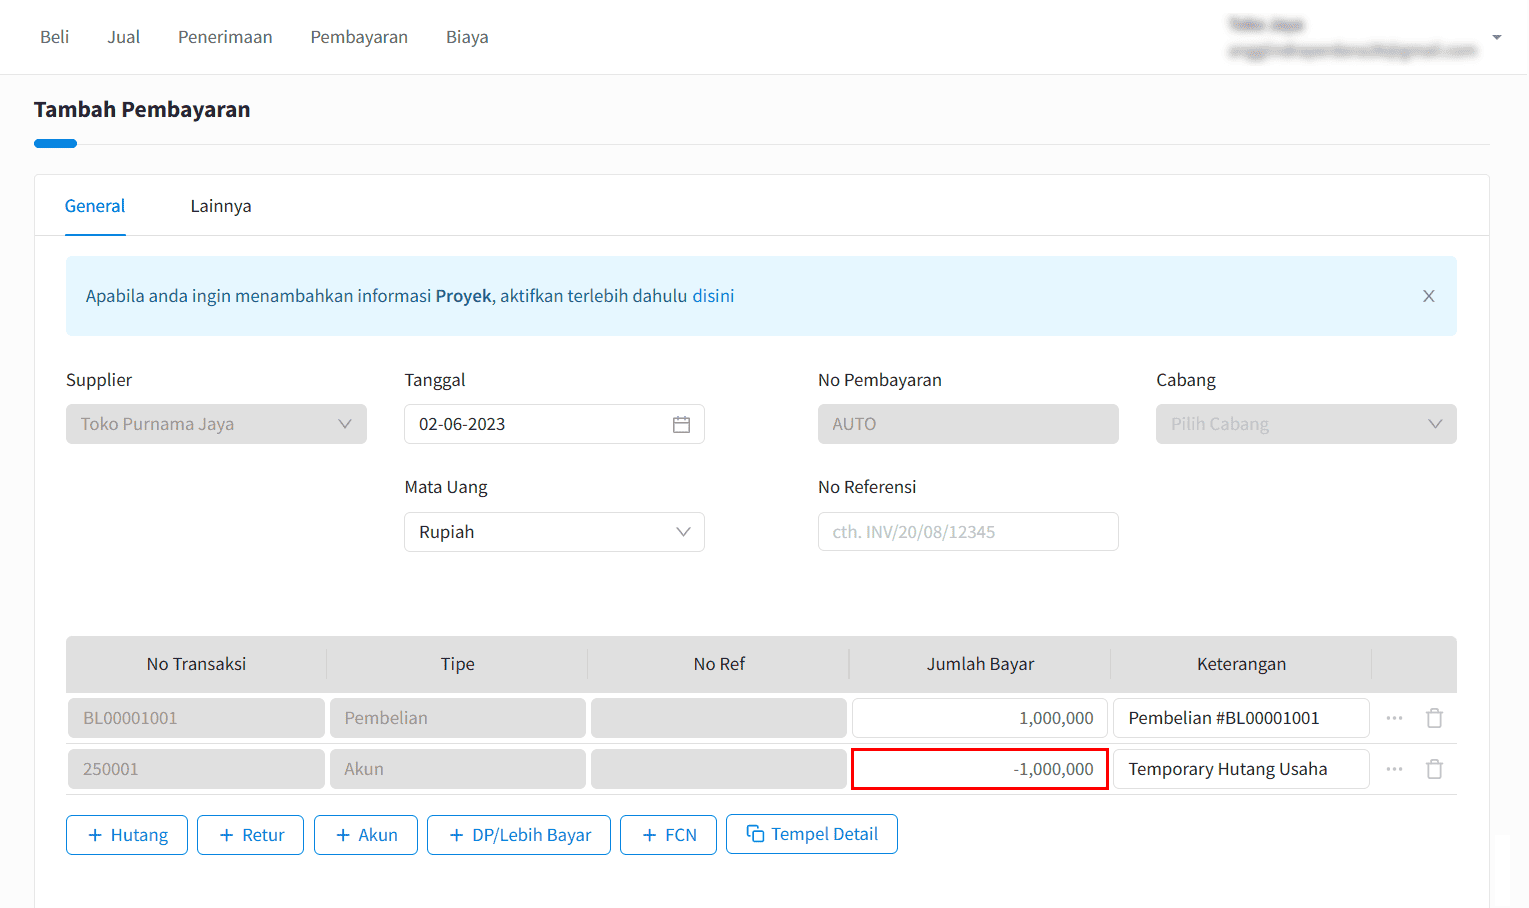
Task: Add an Akun line
Action: (366, 835)
